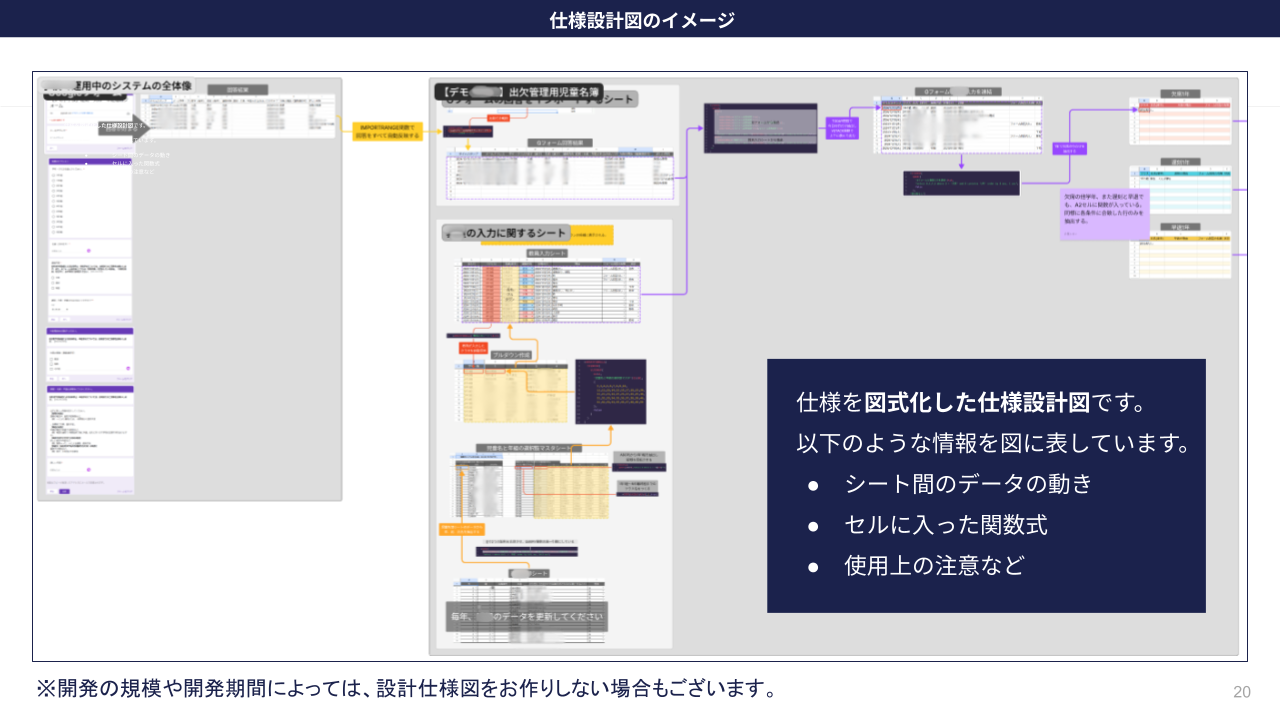Click the footnote starting with ※開発の規模
1280x720 pixels.
406,689
